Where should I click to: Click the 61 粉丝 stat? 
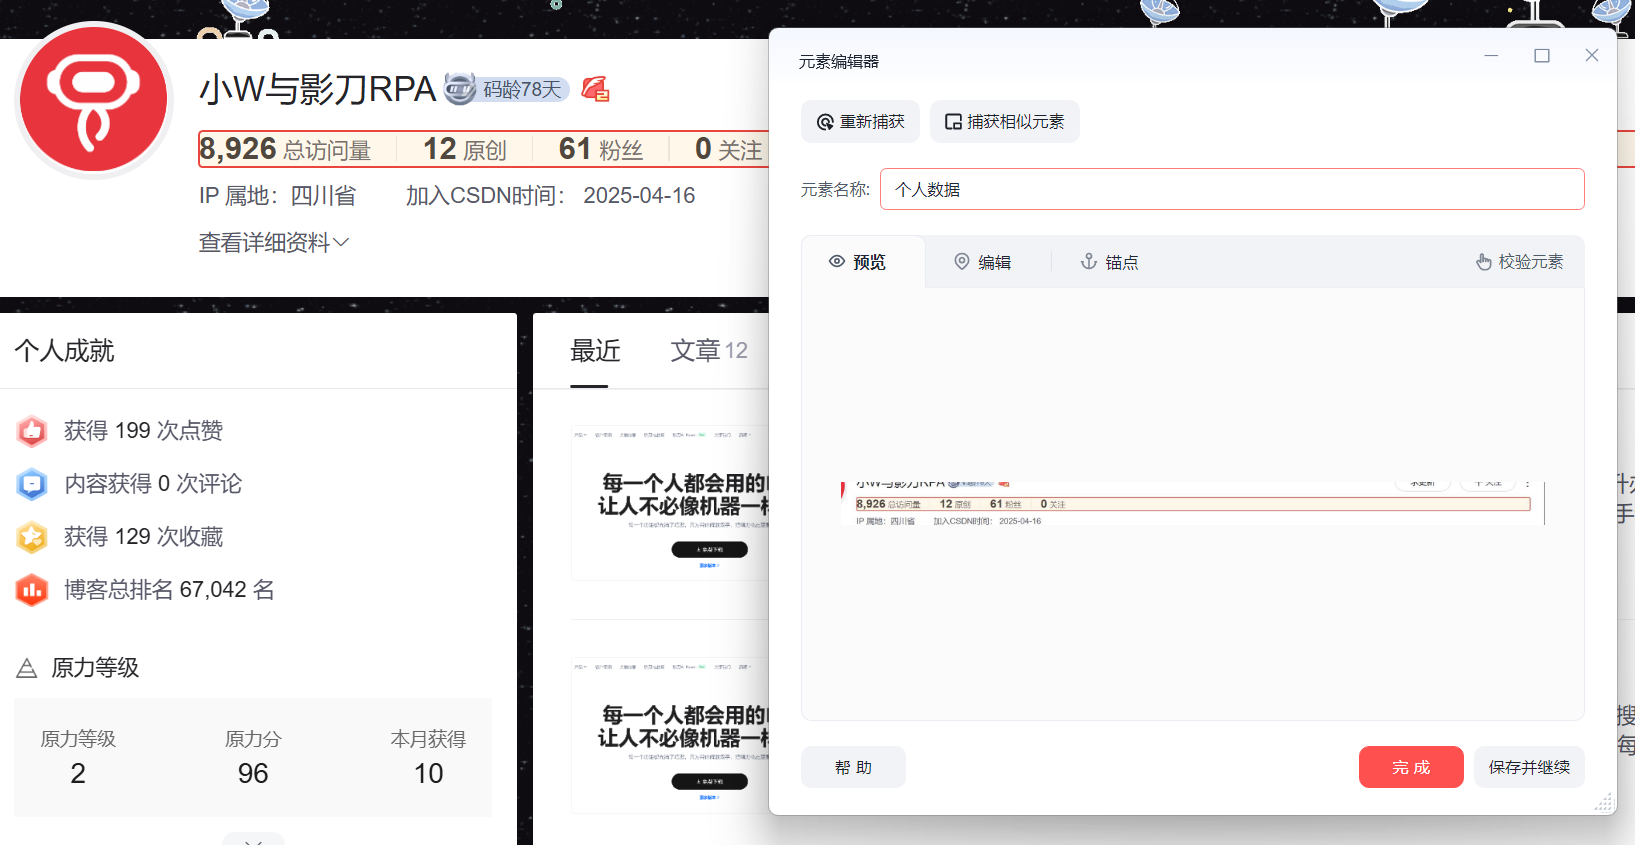(x=600, y=149)
